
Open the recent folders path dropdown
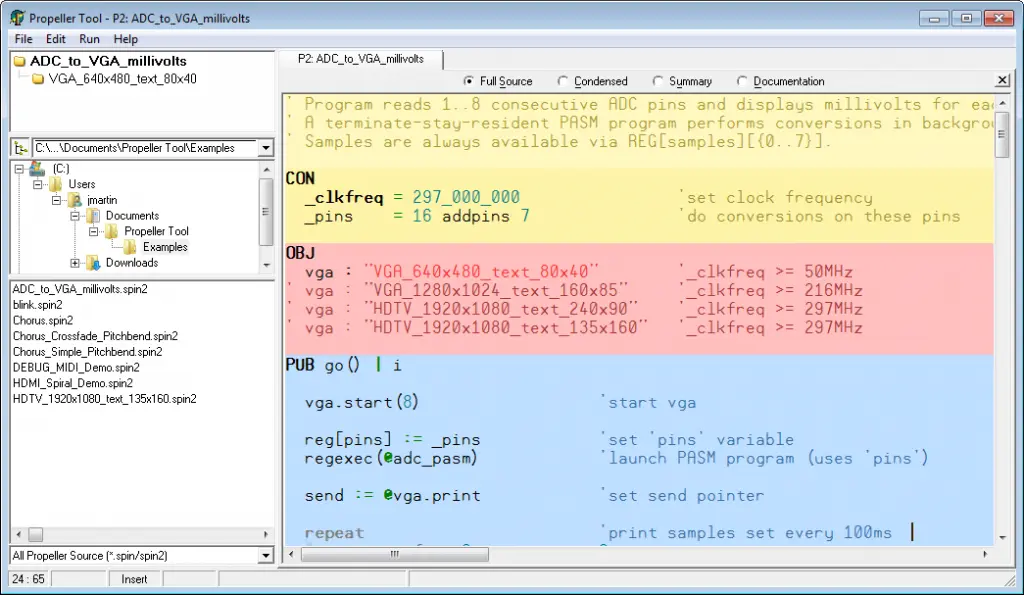point(265,148)
